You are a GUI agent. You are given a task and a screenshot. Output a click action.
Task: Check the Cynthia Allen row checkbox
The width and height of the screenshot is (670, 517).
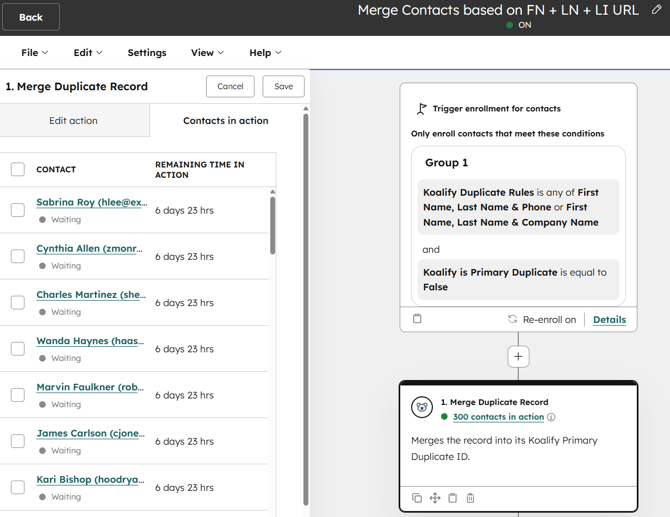tap(18, 256)
